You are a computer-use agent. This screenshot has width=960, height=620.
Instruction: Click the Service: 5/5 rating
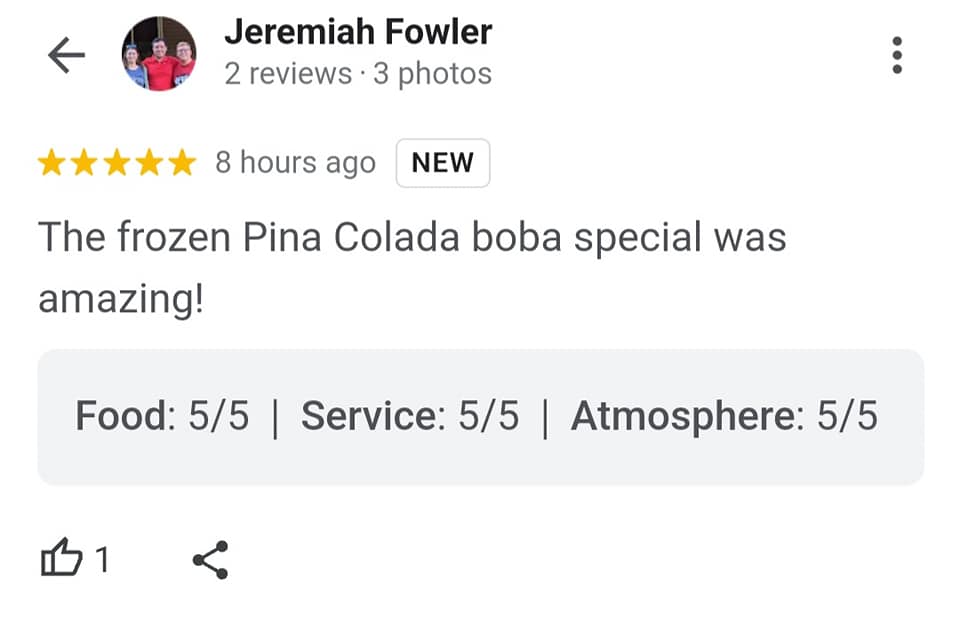coord(410,416)
